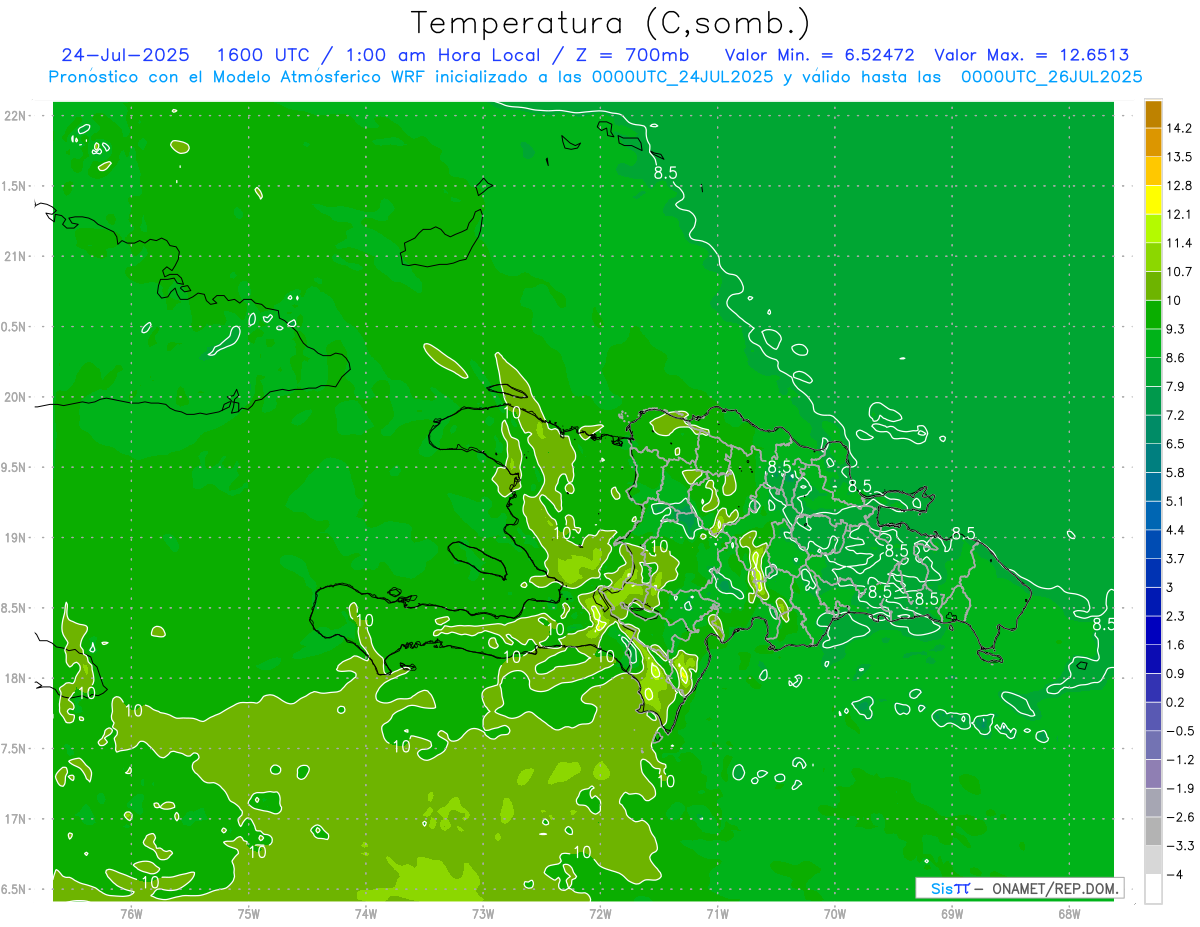The height and width of the screenshot is (927, 1200).
Task: Click the '74W' longitude axis label
Action: click(366, 913)
